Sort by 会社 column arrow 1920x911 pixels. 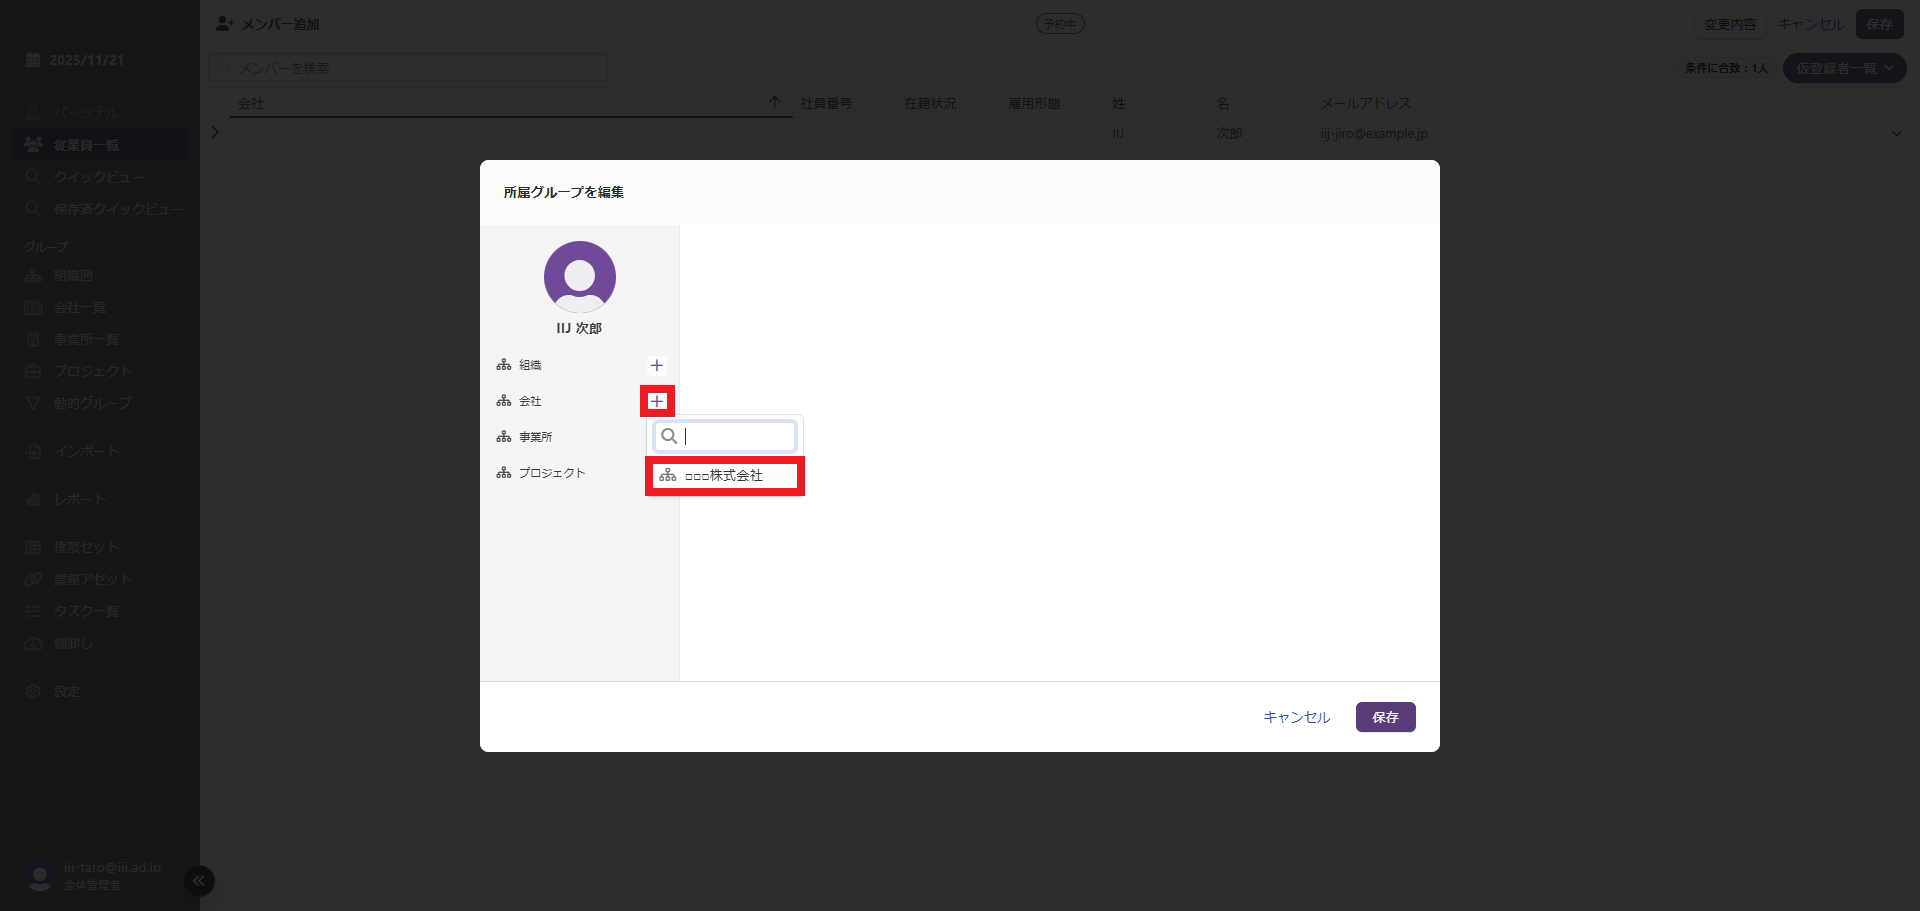click(774, 103)
